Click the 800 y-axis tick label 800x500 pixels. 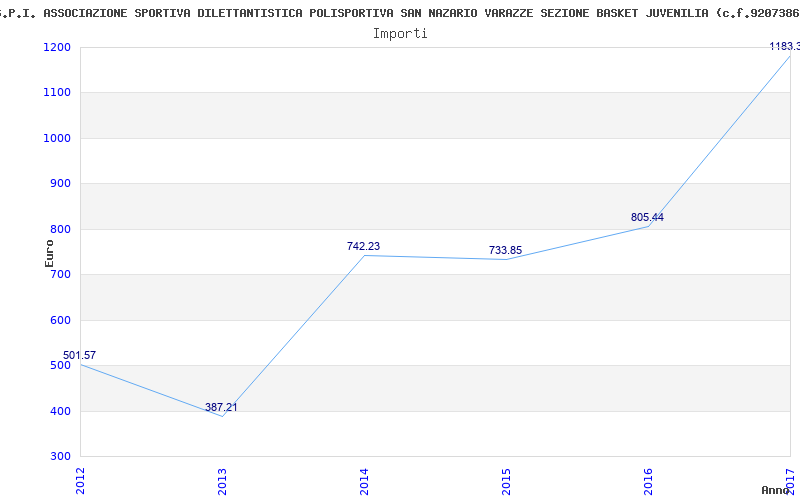click(62, 229)
